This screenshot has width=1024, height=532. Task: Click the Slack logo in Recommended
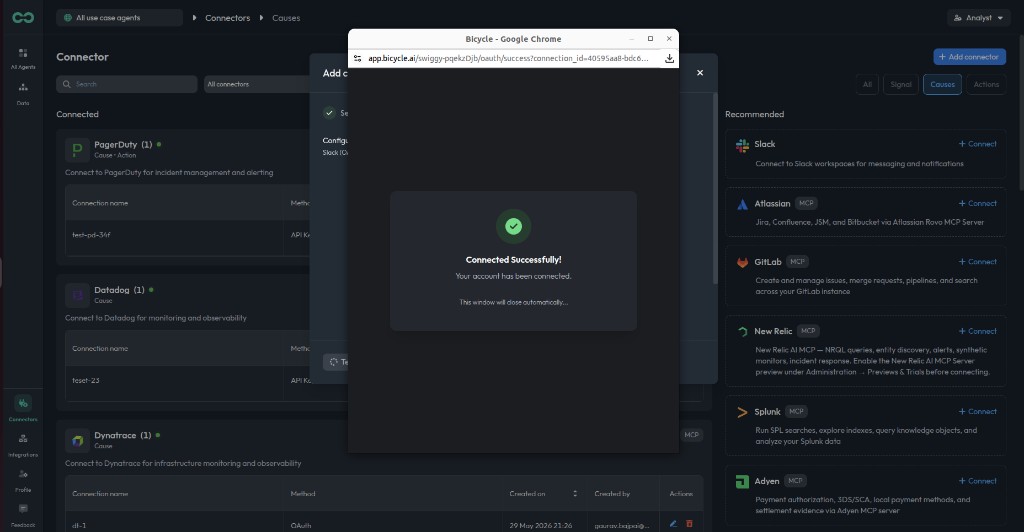point(742,145)
